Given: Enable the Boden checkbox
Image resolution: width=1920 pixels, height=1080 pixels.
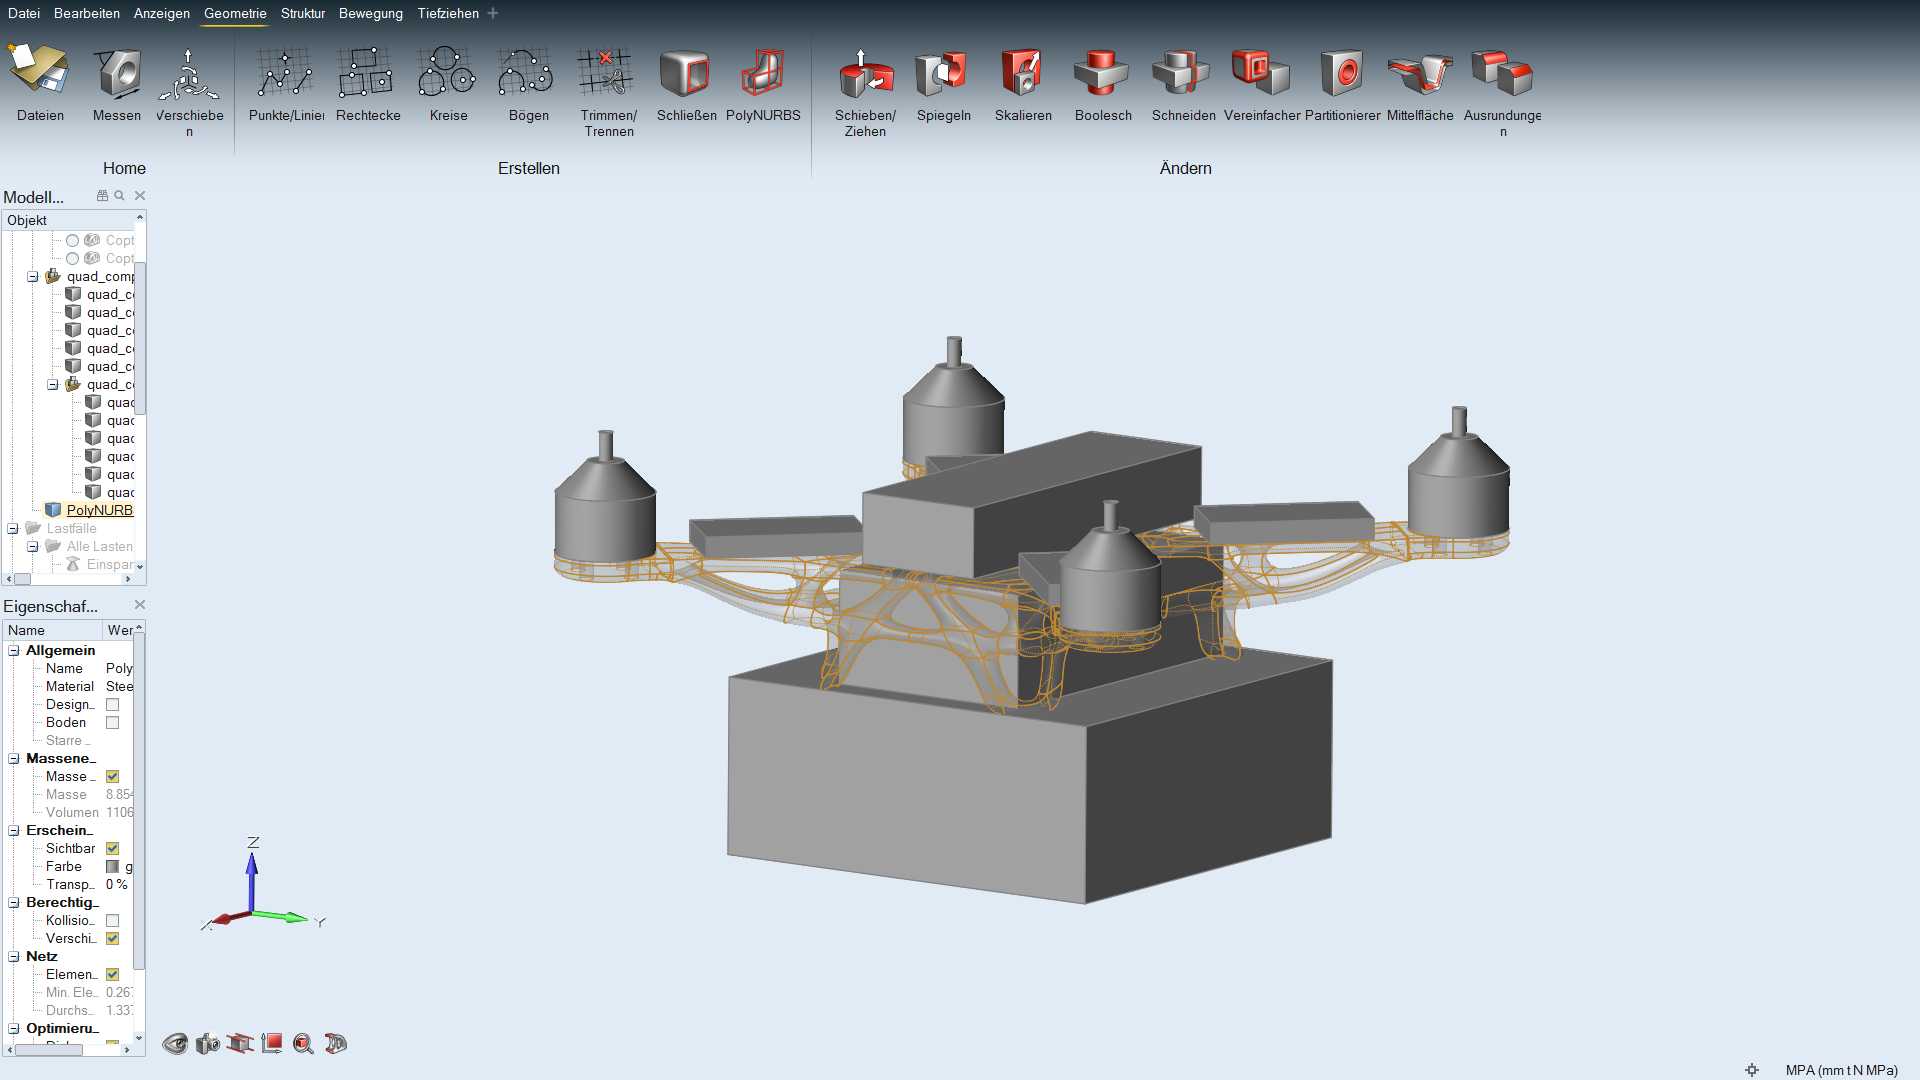Looking at the screenshot, I should coord(112,723).
